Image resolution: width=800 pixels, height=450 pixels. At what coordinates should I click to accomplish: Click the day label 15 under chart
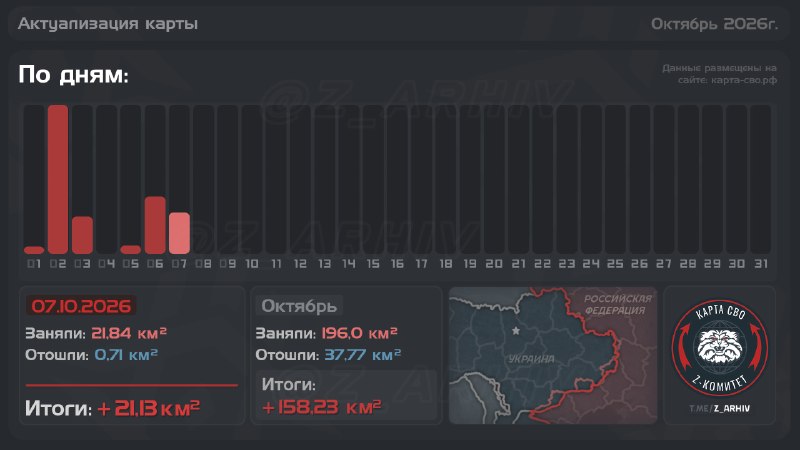click(373, 264)
